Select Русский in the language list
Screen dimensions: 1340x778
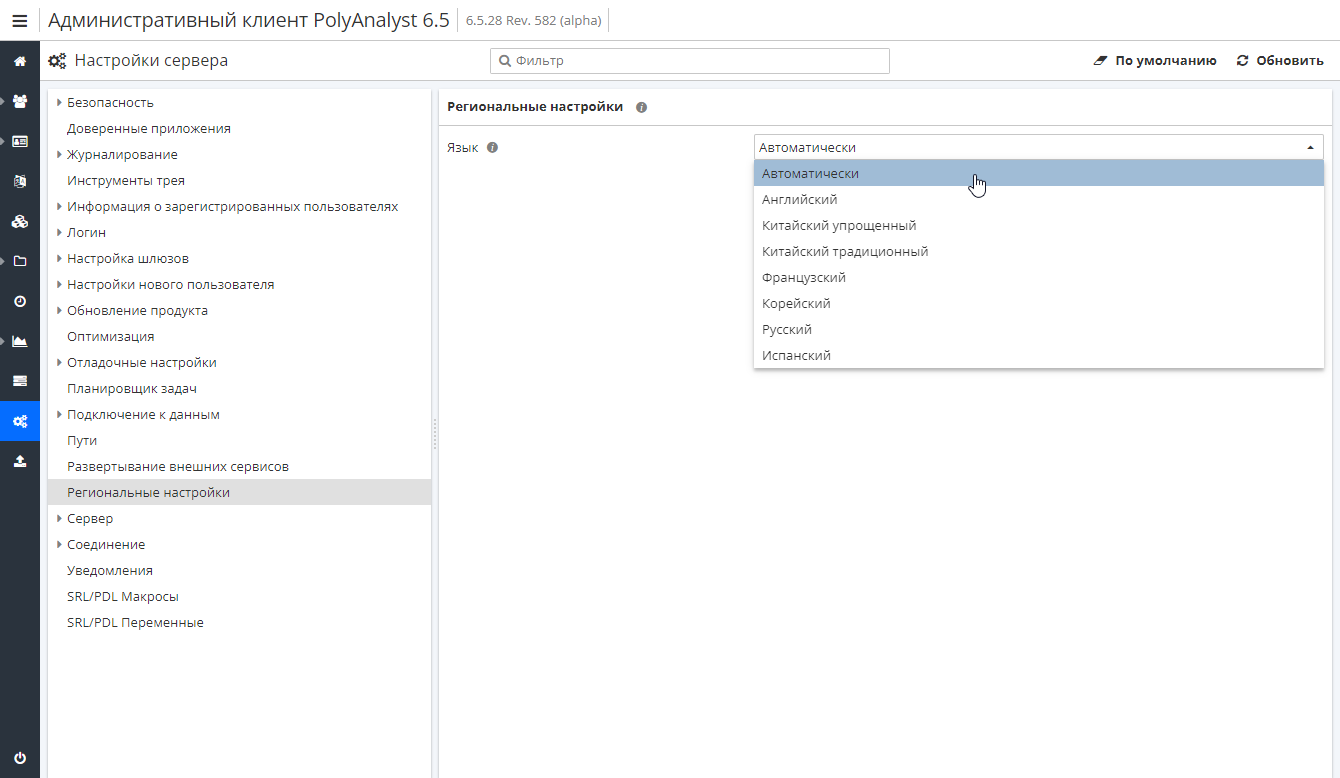(1039, 329)
